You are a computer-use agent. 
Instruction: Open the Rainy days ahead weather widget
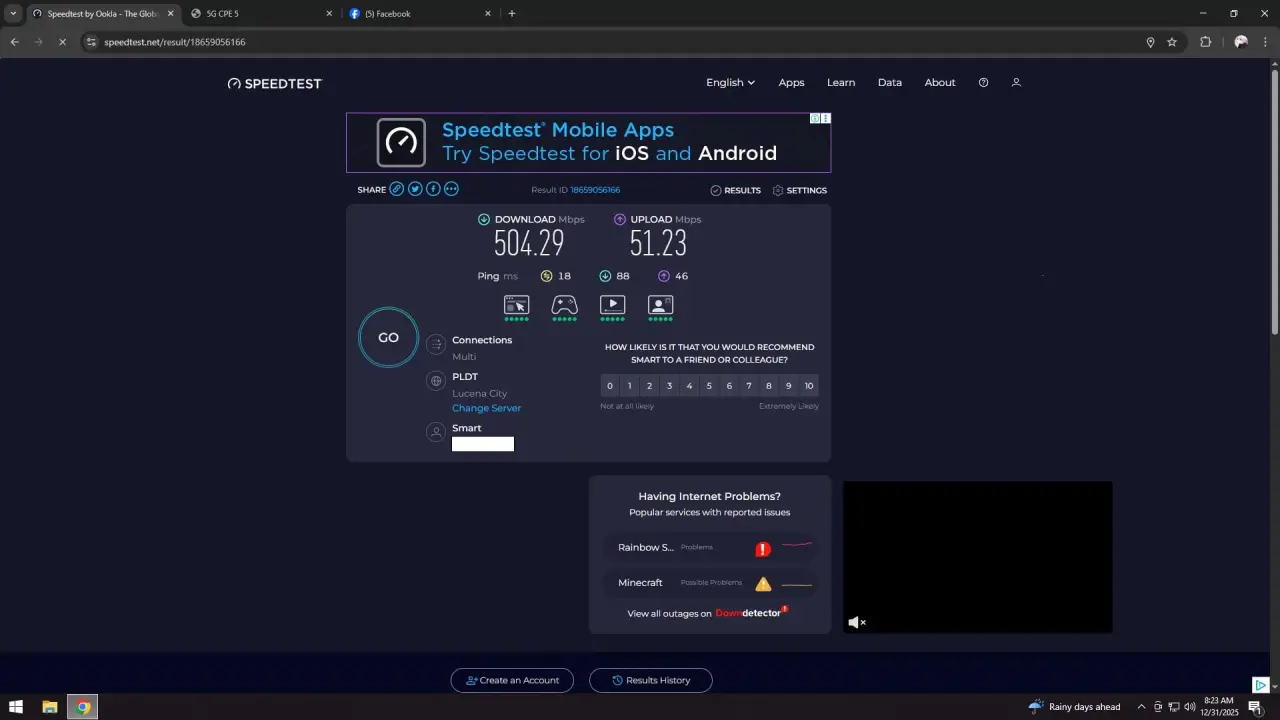(1074, 707)
